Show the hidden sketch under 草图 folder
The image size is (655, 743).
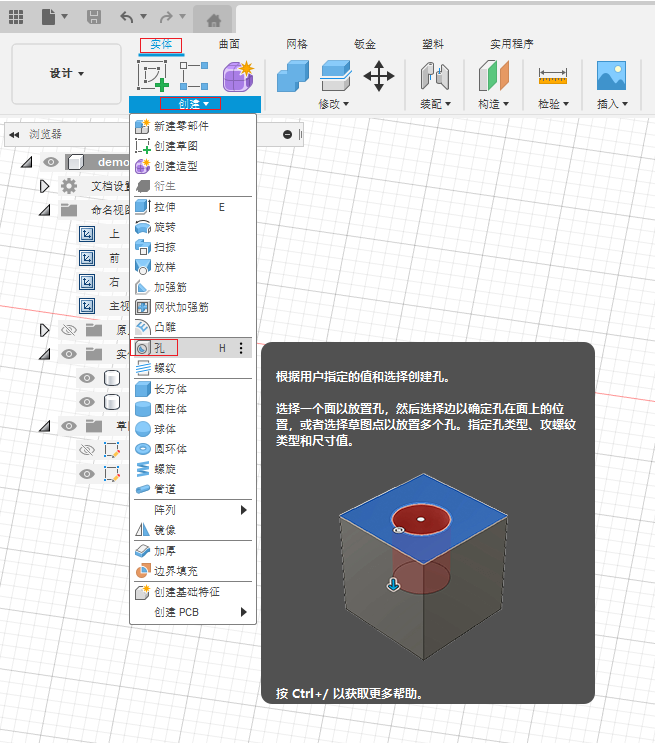click(87, 450)
